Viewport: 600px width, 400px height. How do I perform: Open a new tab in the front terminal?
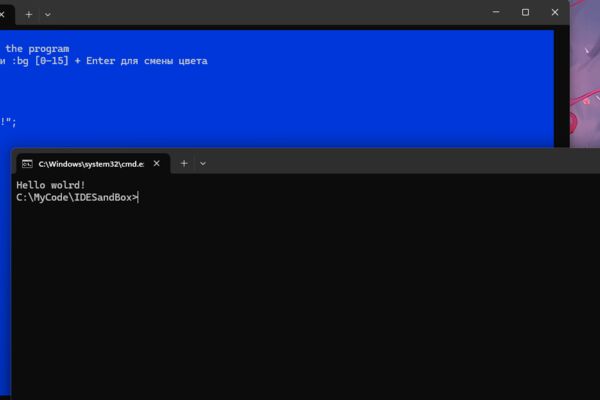[x=184, y=163]
